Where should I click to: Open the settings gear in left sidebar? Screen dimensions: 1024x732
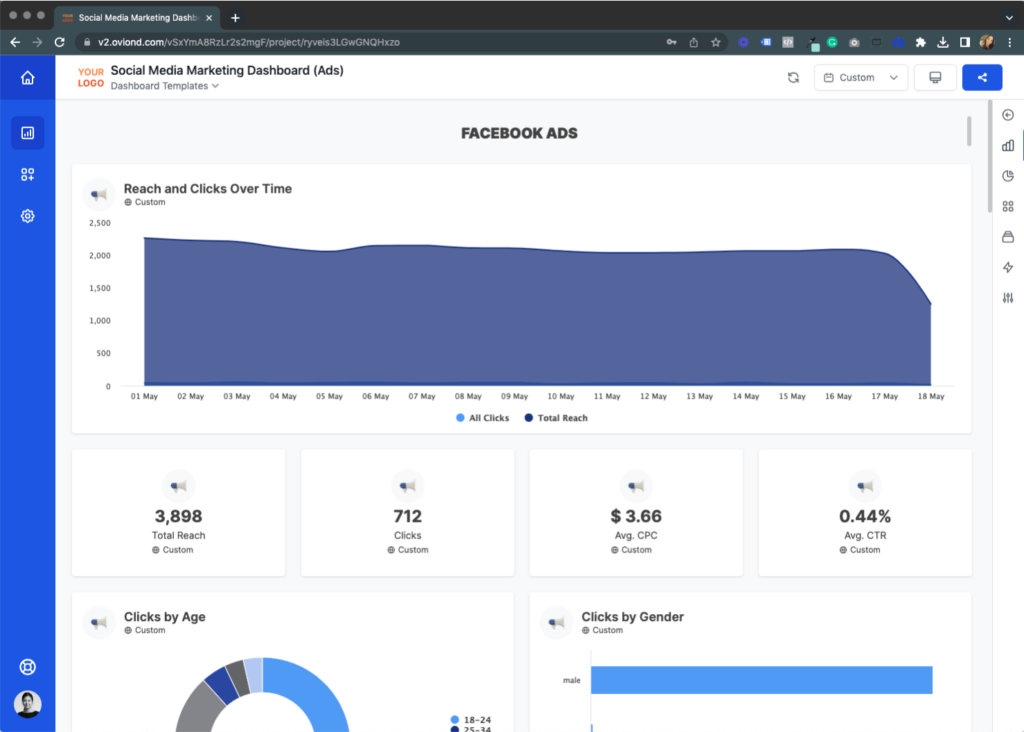(x=27, y=216)
